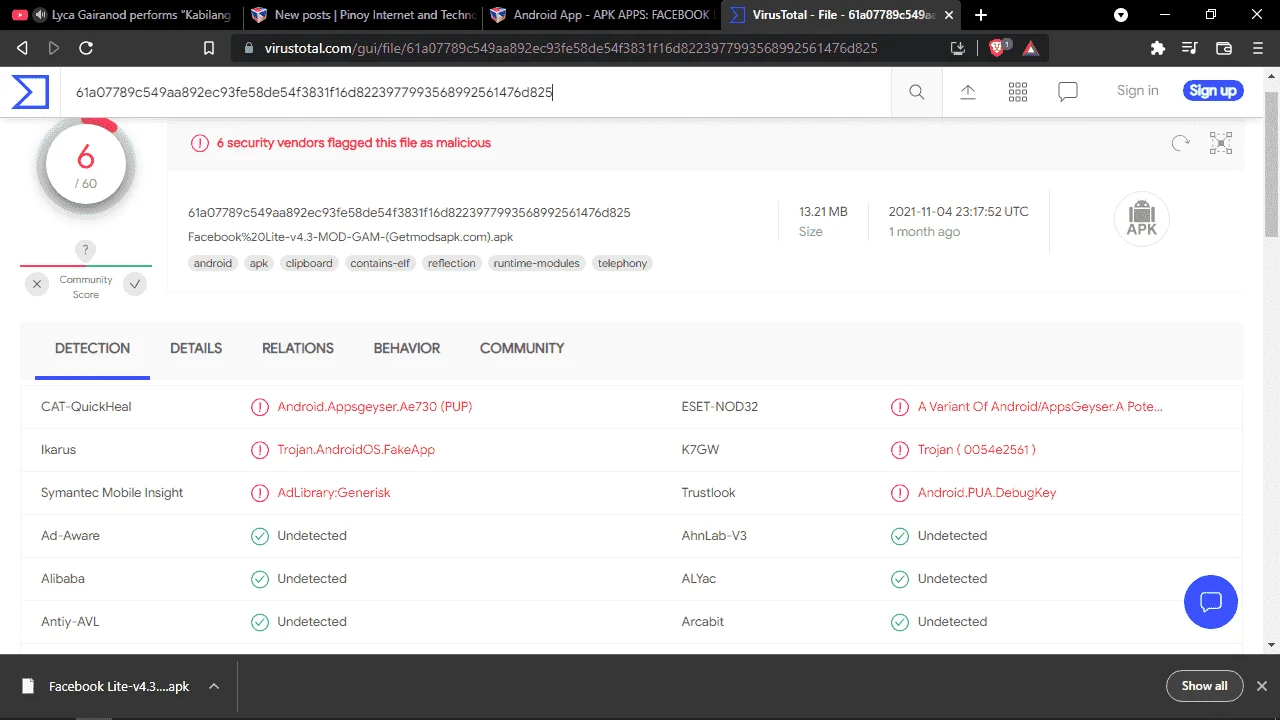Click the telephony tag

[623, 263]
